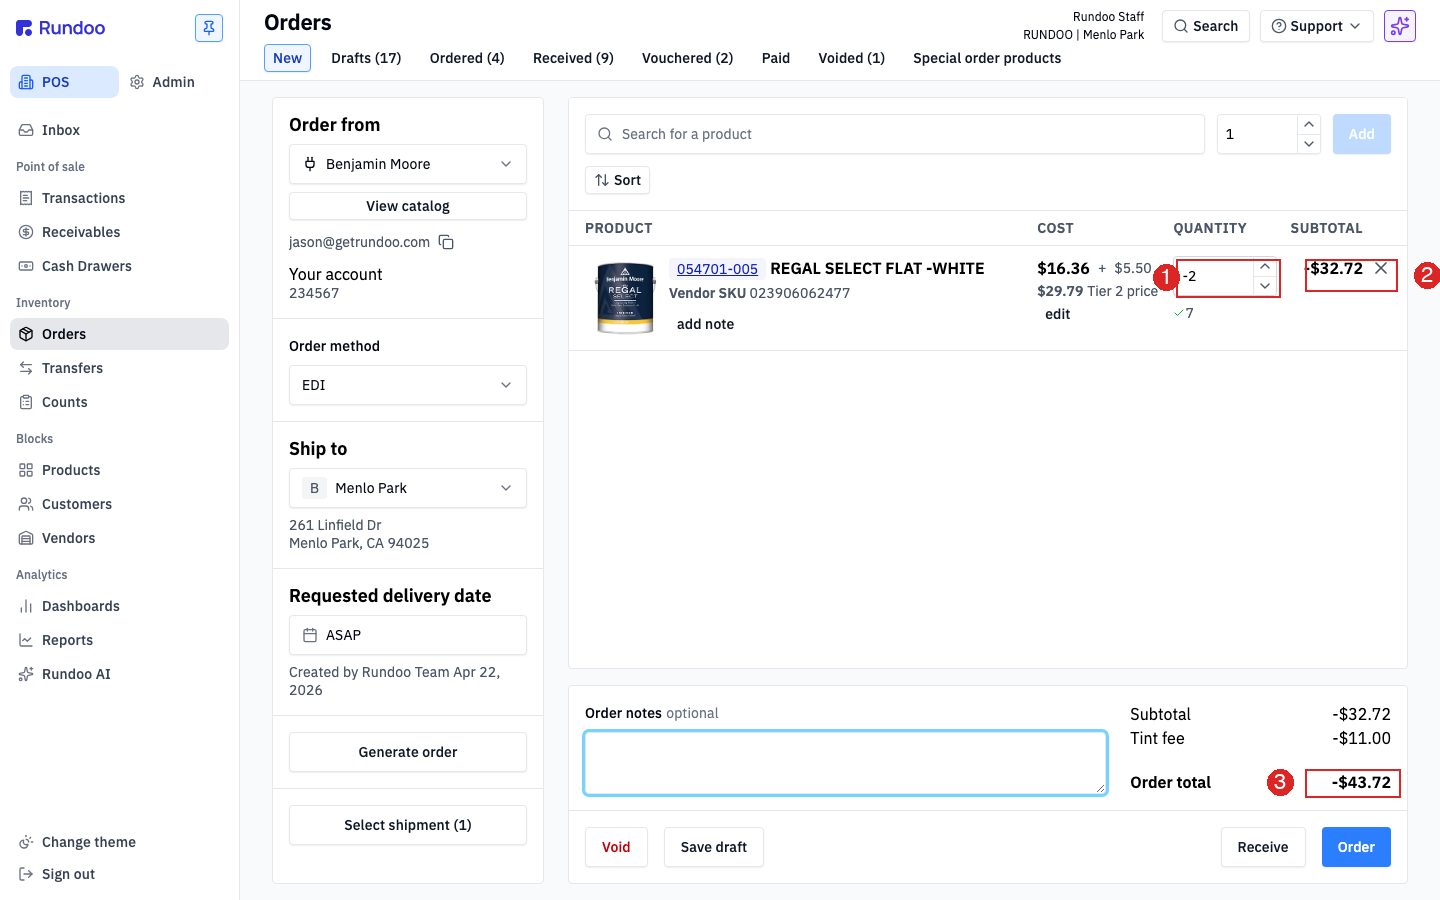Switch to POS mode
This screenshot has height=900, width=1440.
pos(64,82)
